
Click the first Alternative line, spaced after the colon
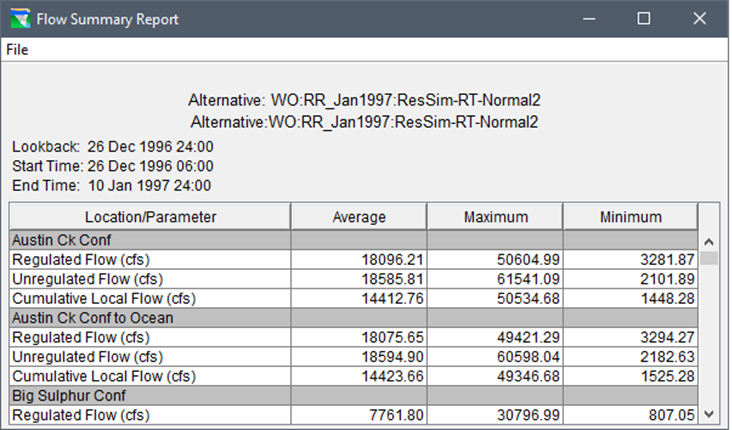coord(364,100)
